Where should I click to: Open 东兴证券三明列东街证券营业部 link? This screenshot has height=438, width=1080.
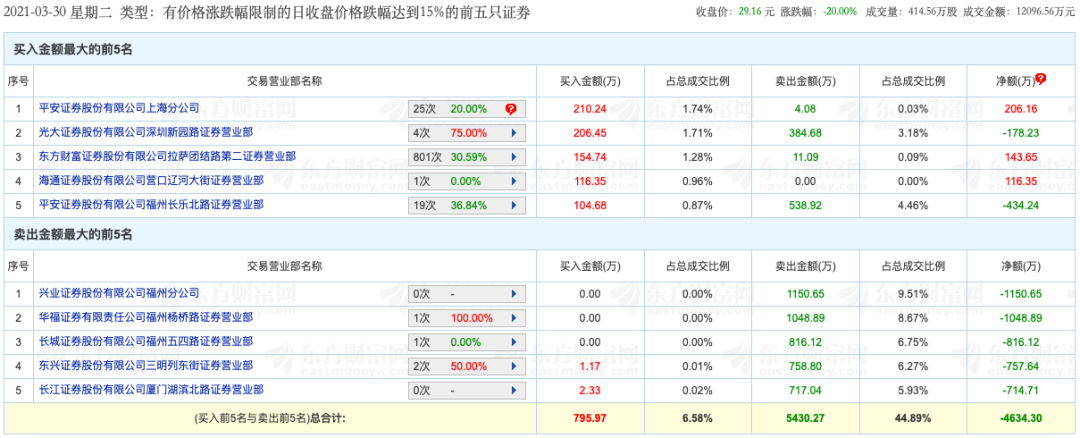pos(145,366)
